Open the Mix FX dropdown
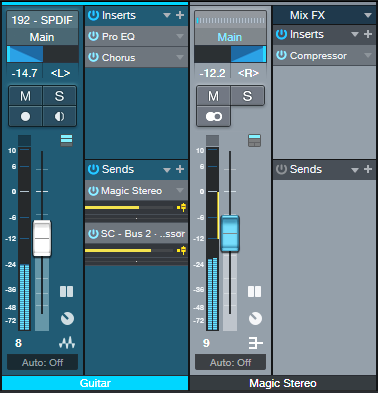Screen dimensions: 378x393 [368, 15]
